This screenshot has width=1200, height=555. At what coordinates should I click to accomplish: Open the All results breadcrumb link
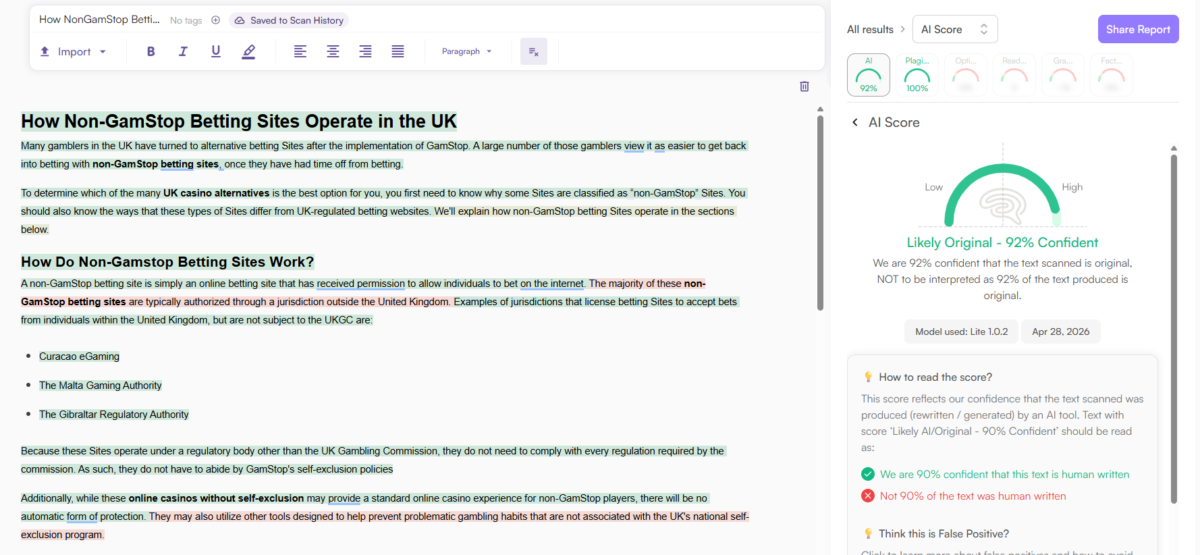(870, 30)
